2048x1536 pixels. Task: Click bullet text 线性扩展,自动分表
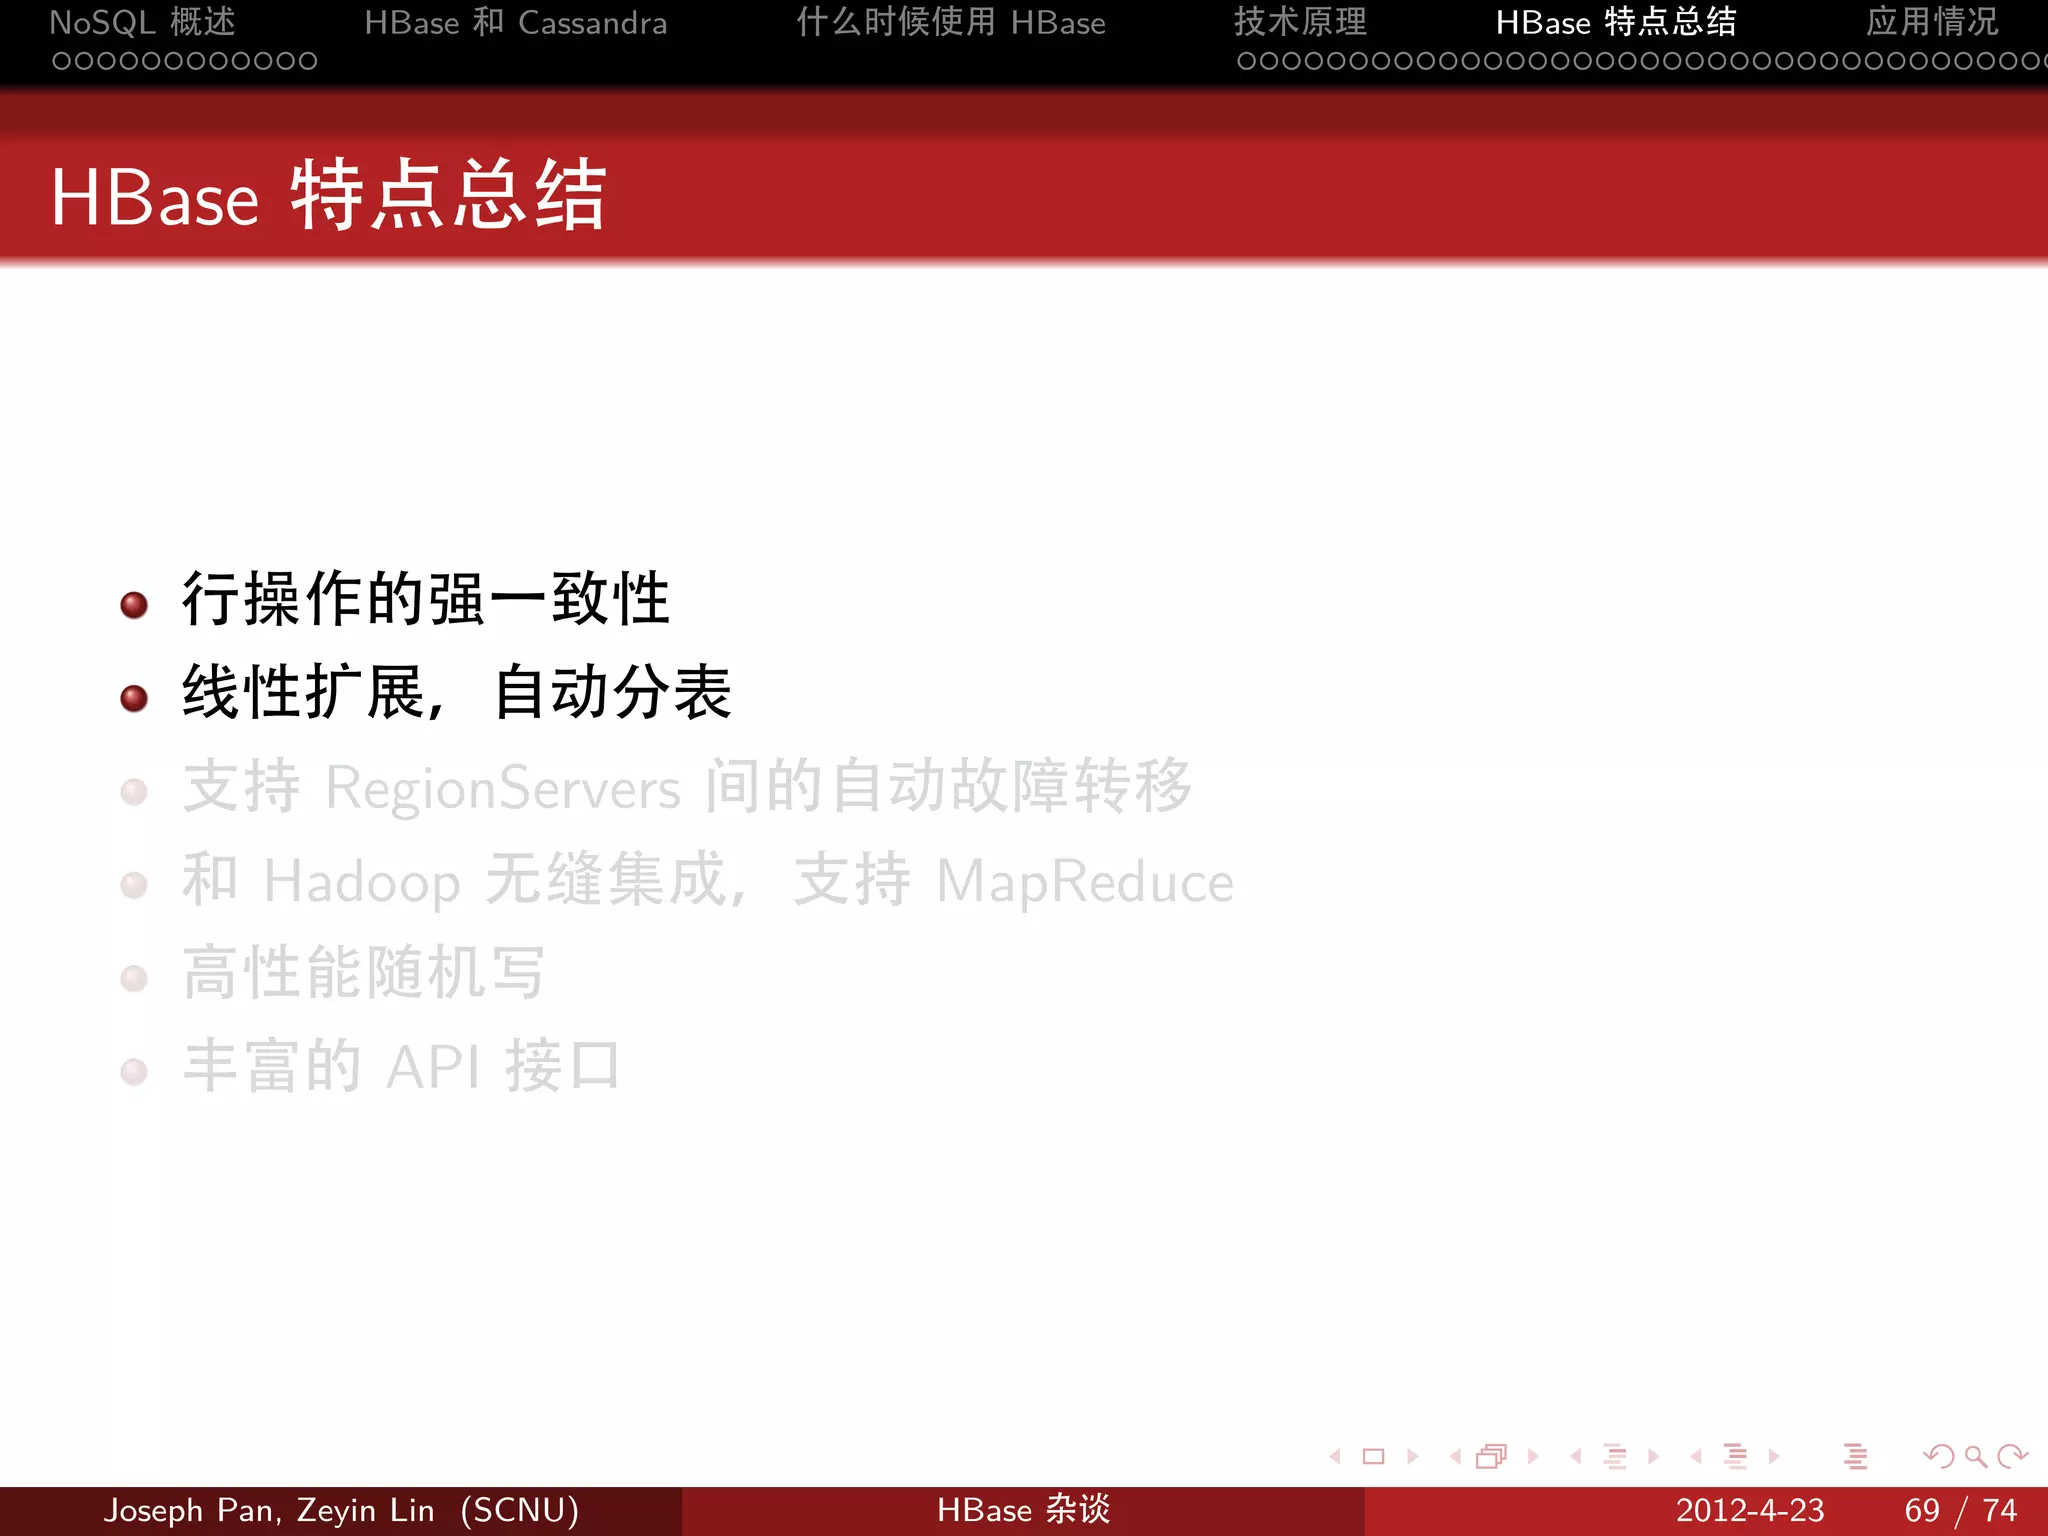457,692
